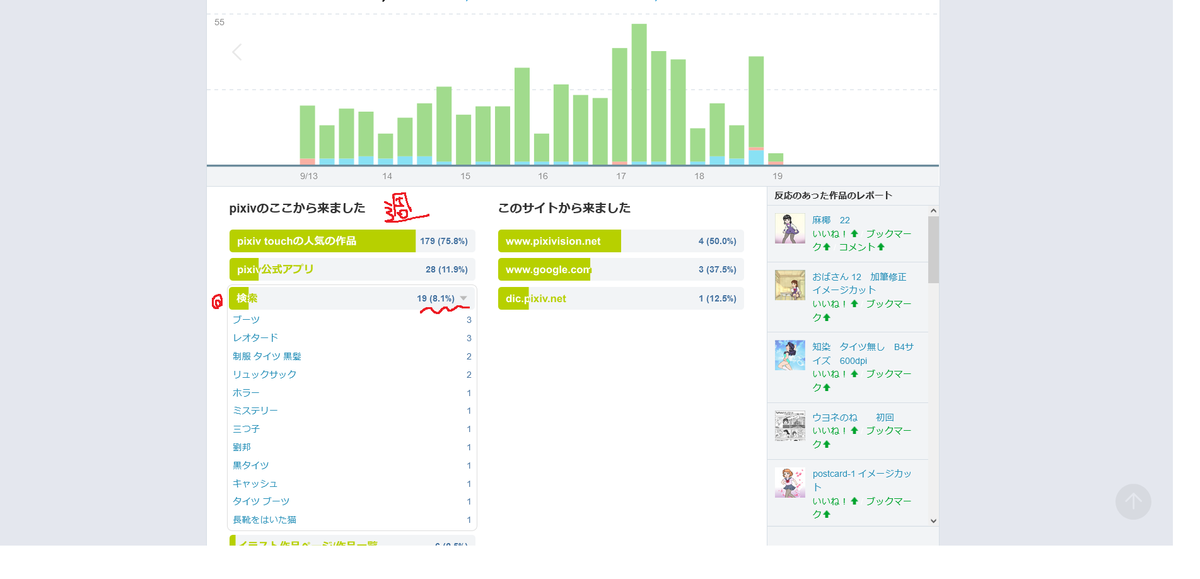Open search keyword タイツ ブーツ
1200x579 pixels.
coord(261,501)
